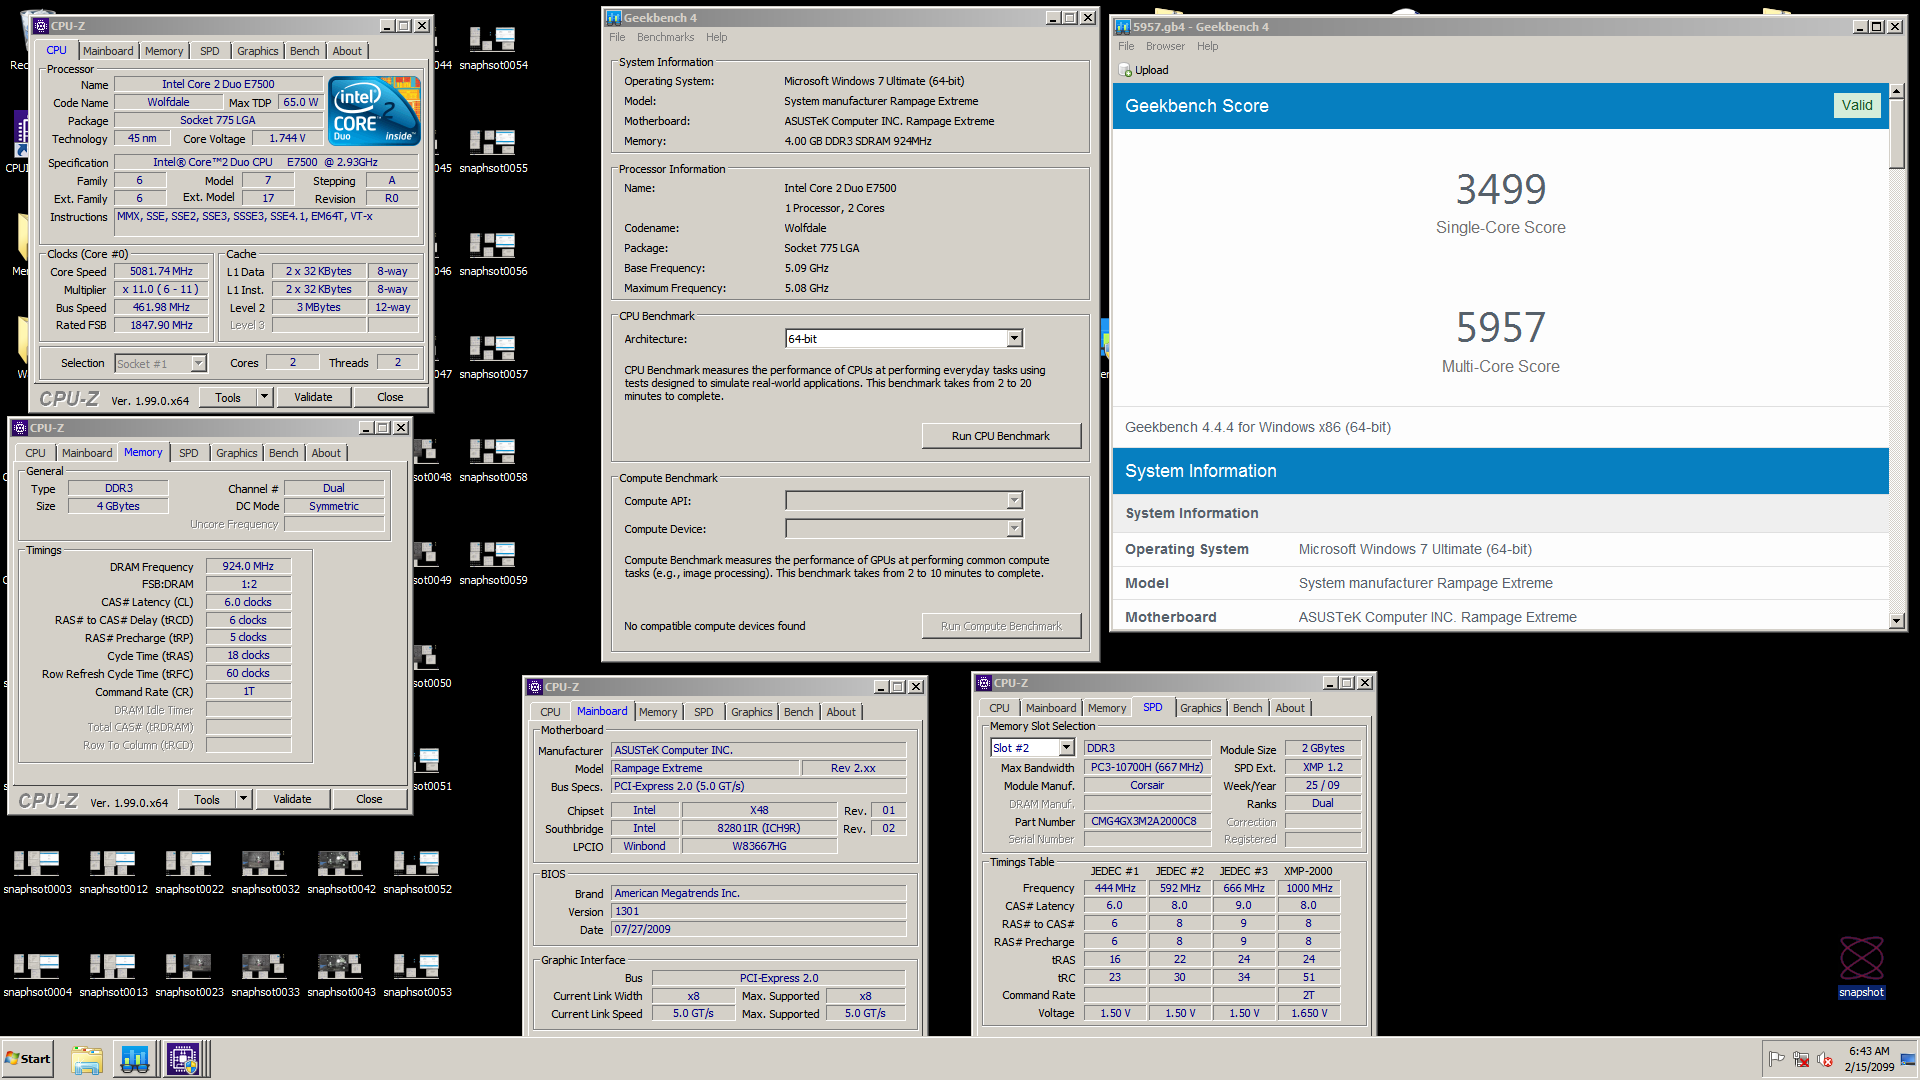
Task: Switch to CPU-Z taskbar icon
Action: click(x=184, y=1059)
